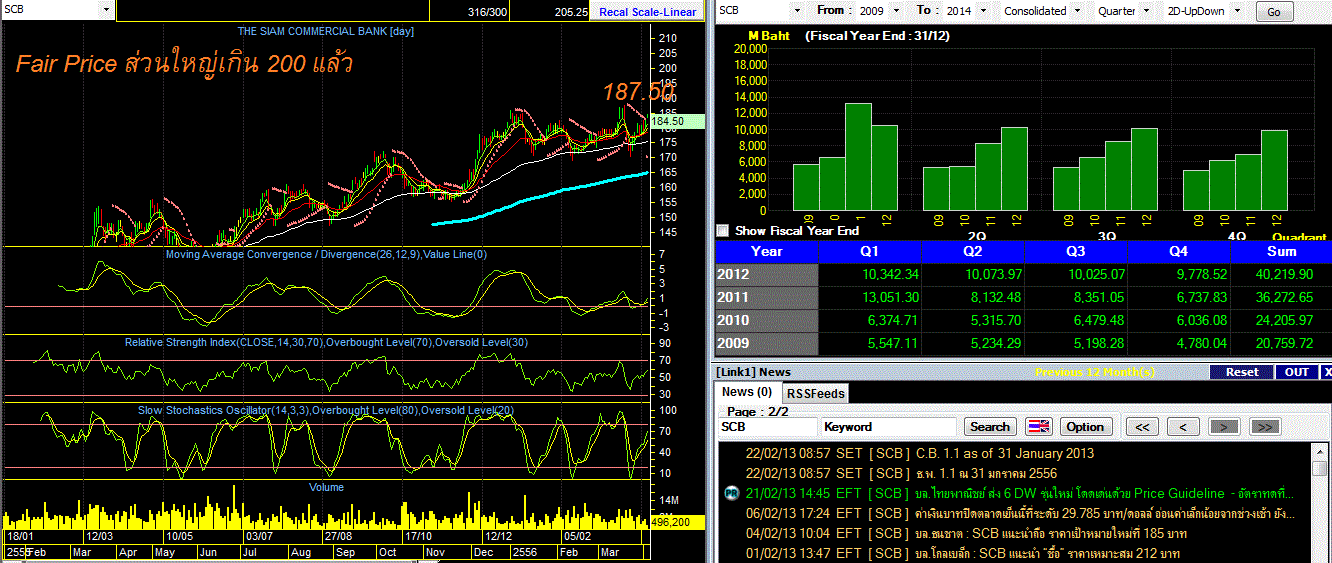The image size is (1332, 563).
Task: Click the 205.25 value in top bar
Action: [569, 12]
